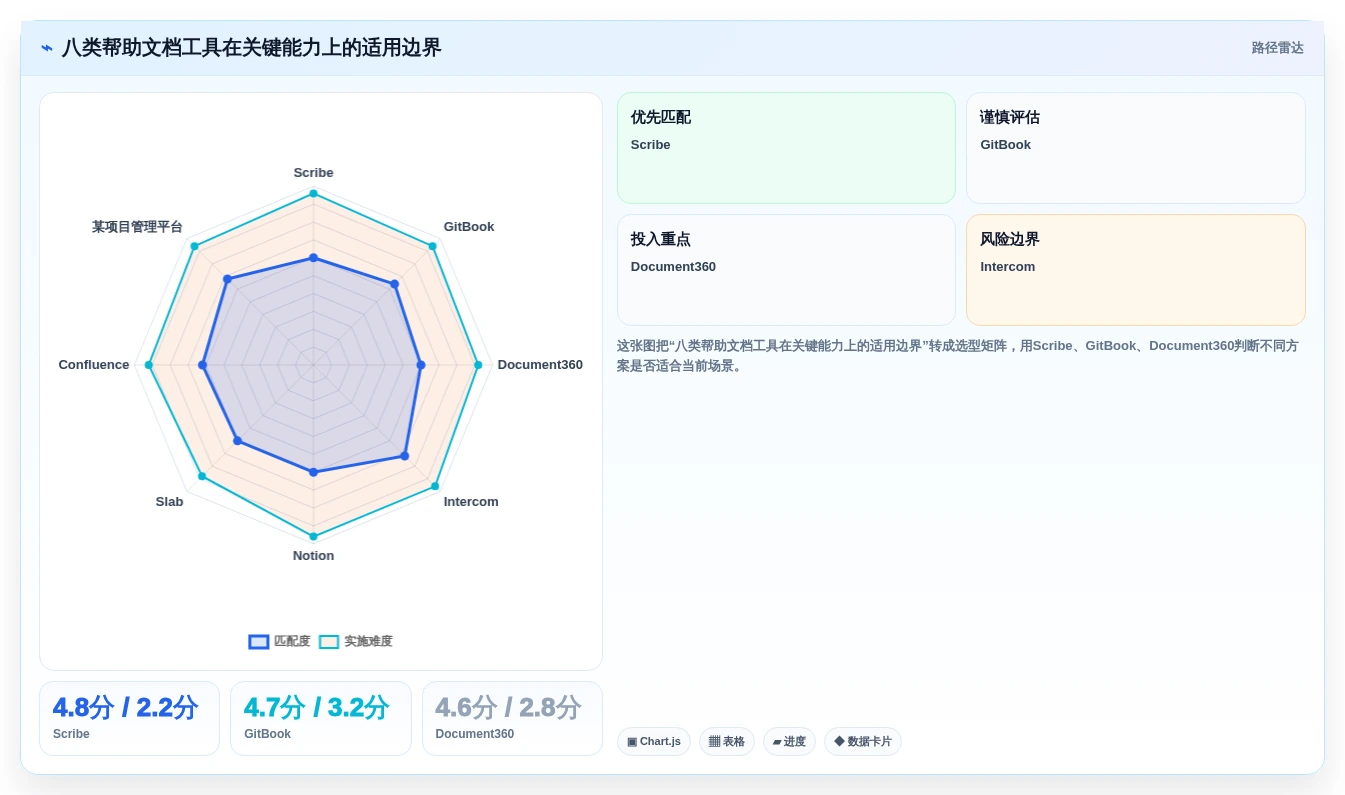
Task: Click the Scribe 4.8分 / 2.2分 stat card
Action: click(x=129, y=719)
